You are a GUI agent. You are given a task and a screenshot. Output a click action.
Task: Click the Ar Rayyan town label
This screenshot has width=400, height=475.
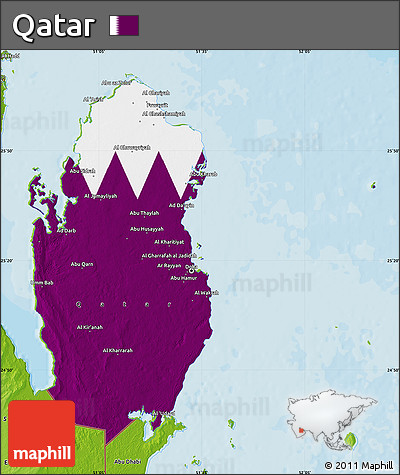[169, 266]
